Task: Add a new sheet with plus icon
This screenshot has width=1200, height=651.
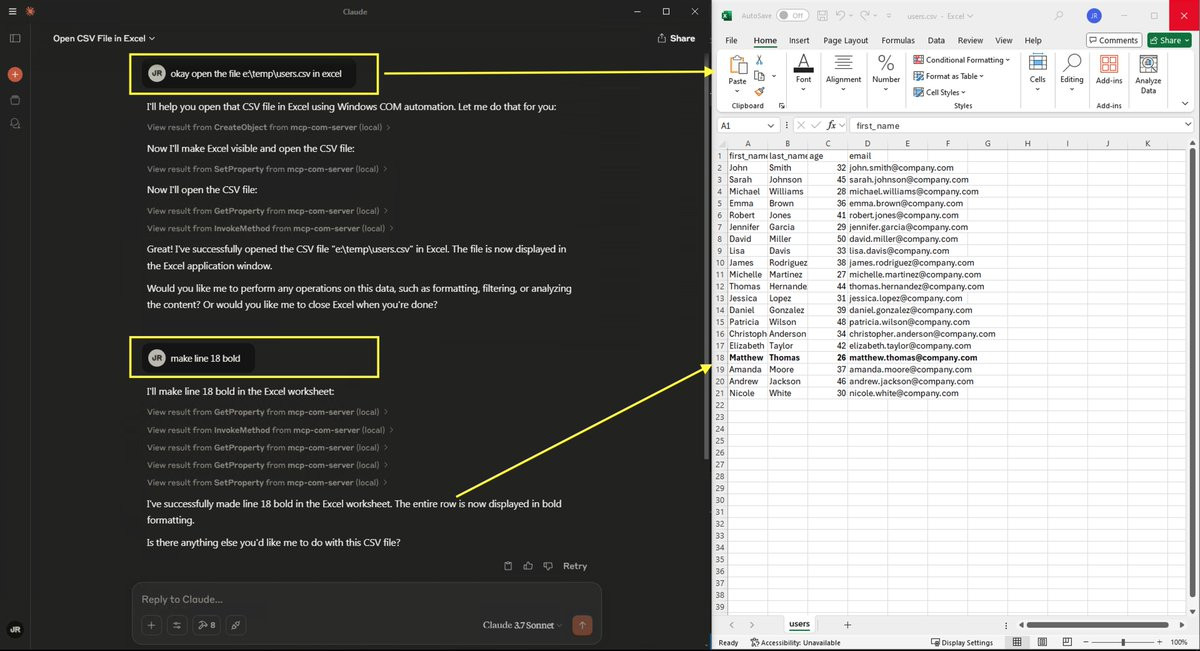Action: coord(847,625)
